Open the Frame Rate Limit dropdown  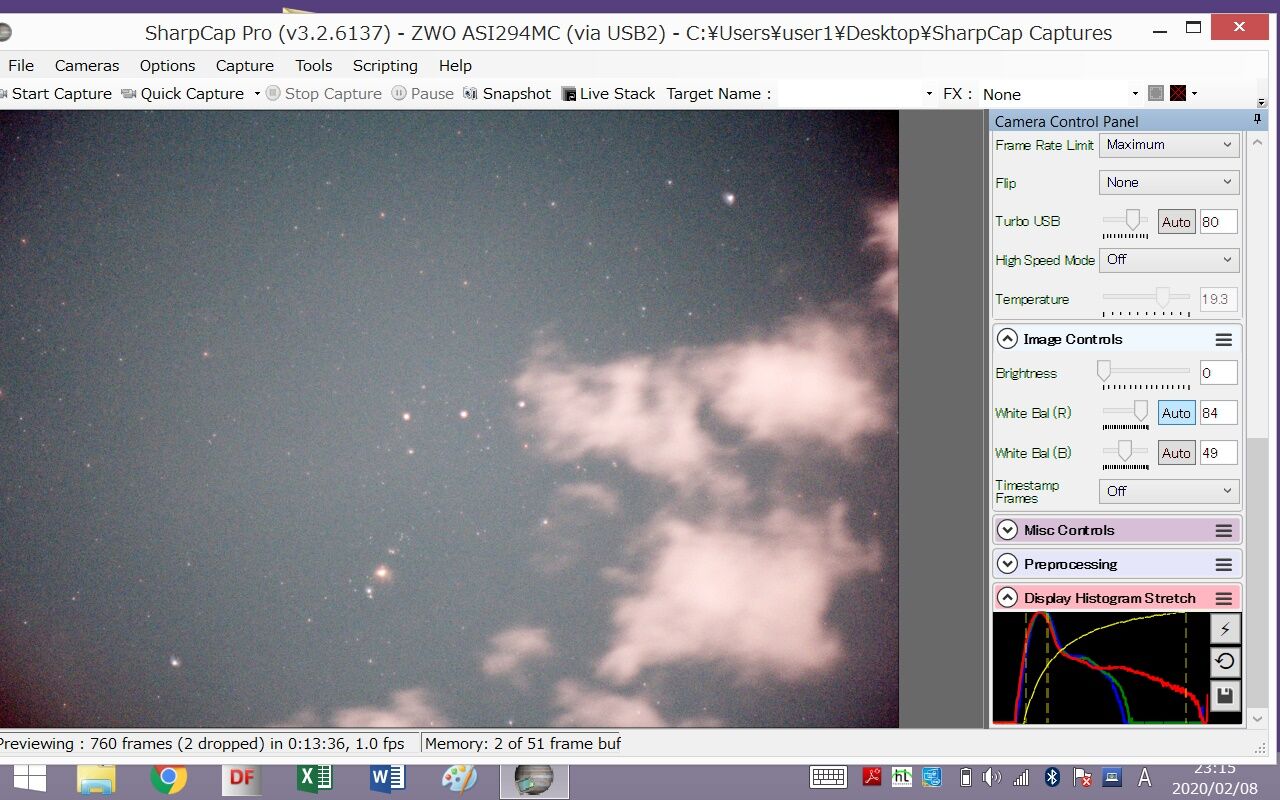[1169, 145]
